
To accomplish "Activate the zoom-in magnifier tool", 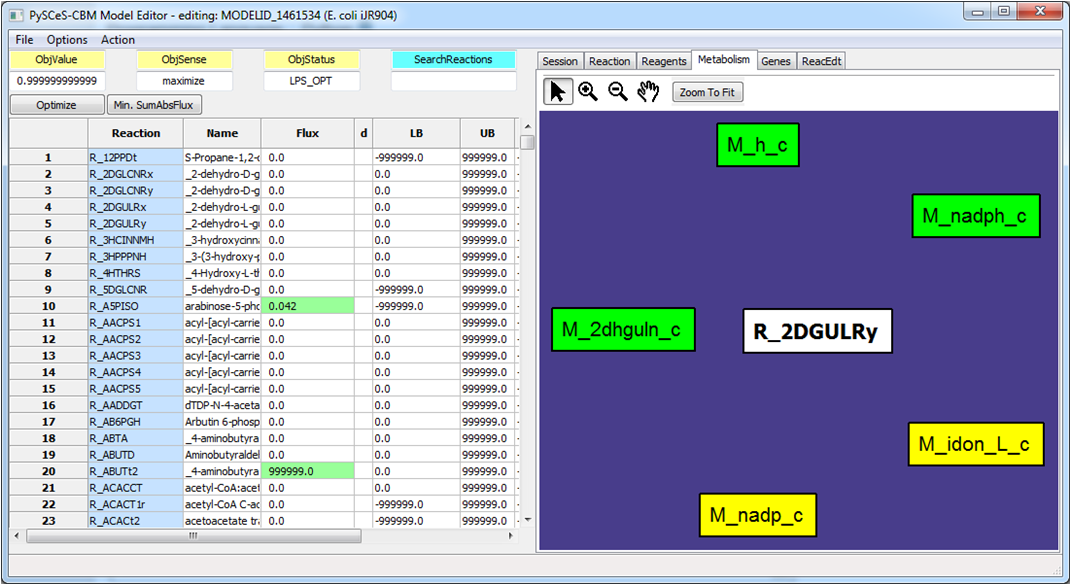I will click(x=588, y=91).
